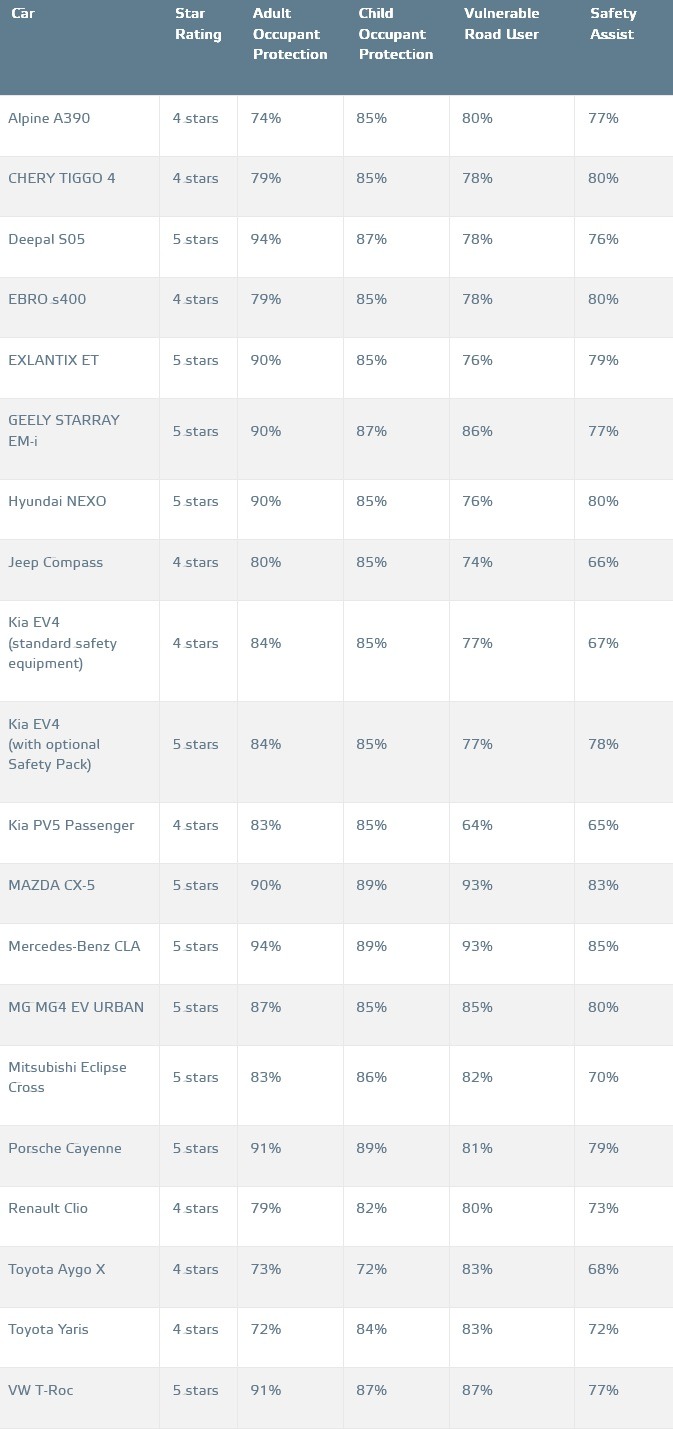
Task: Click the Porsche Cayenne car name
Action: [x=65, y=1148]
